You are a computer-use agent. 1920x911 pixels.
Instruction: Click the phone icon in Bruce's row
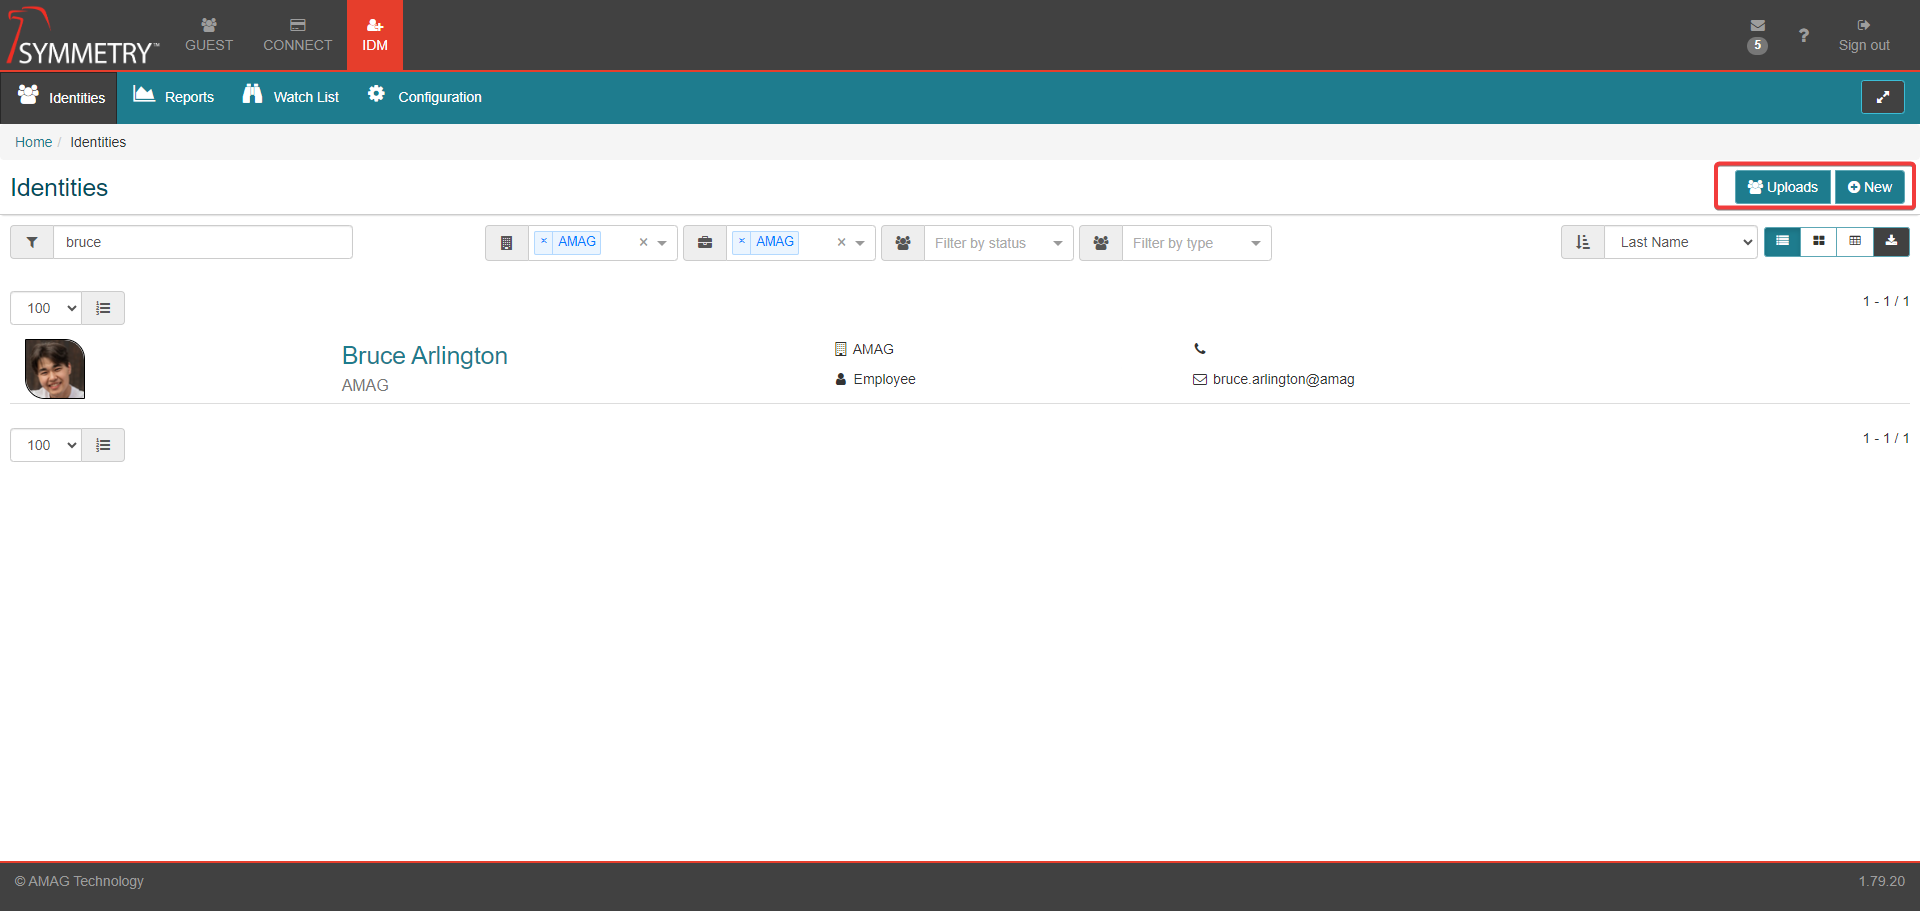coord(1200,349)
